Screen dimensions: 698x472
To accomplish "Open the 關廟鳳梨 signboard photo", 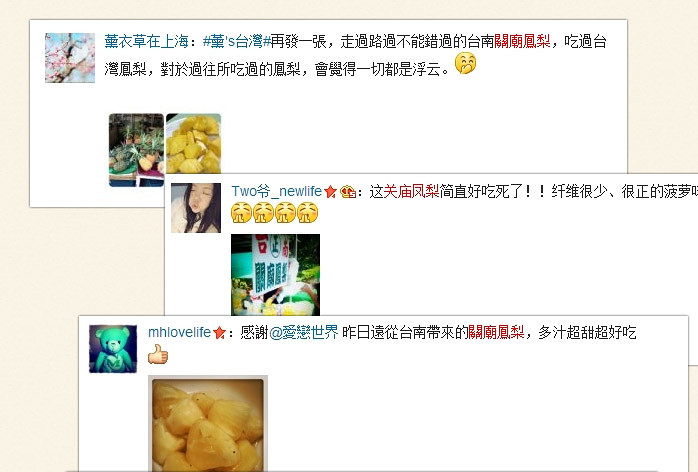I will click(x=276, y=275).
